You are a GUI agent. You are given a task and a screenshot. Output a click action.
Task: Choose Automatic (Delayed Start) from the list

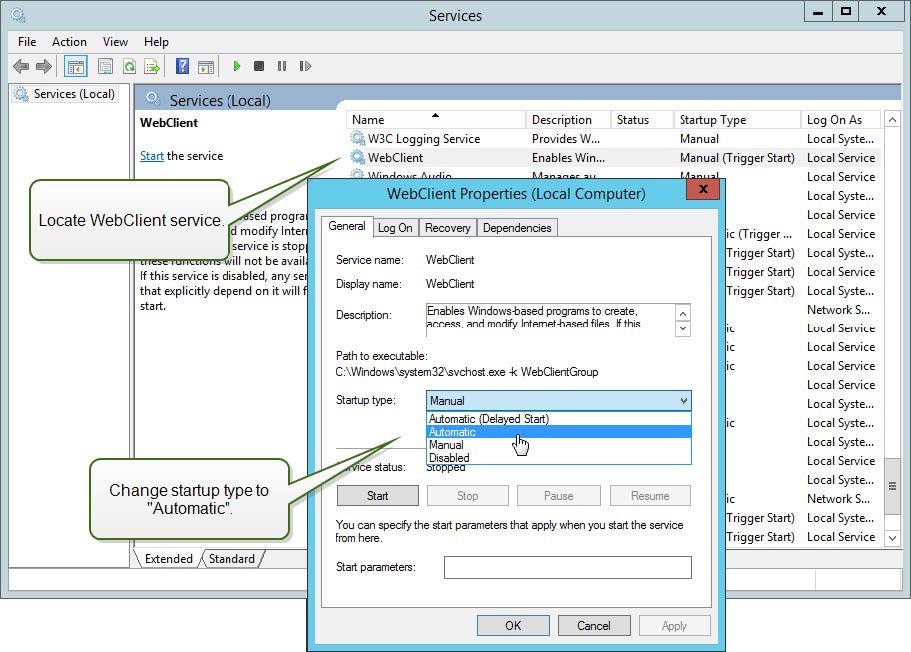point(488,419)
